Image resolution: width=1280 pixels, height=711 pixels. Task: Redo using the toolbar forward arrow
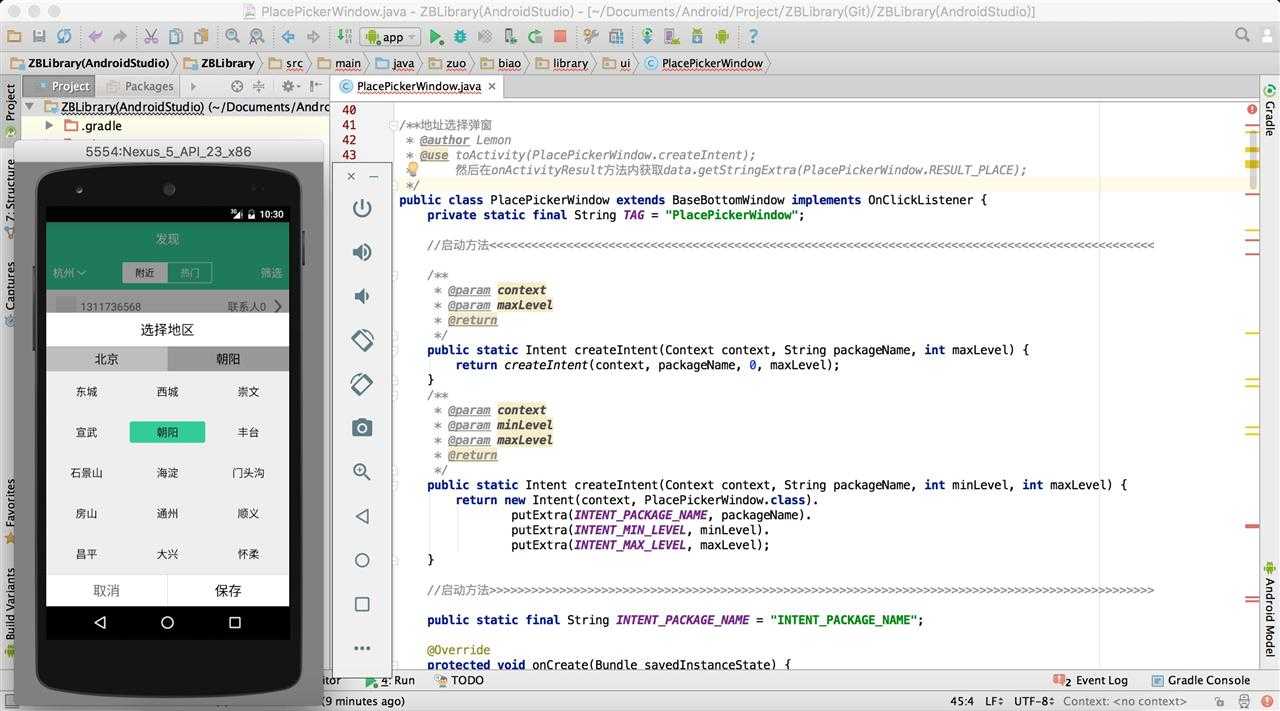120,36
